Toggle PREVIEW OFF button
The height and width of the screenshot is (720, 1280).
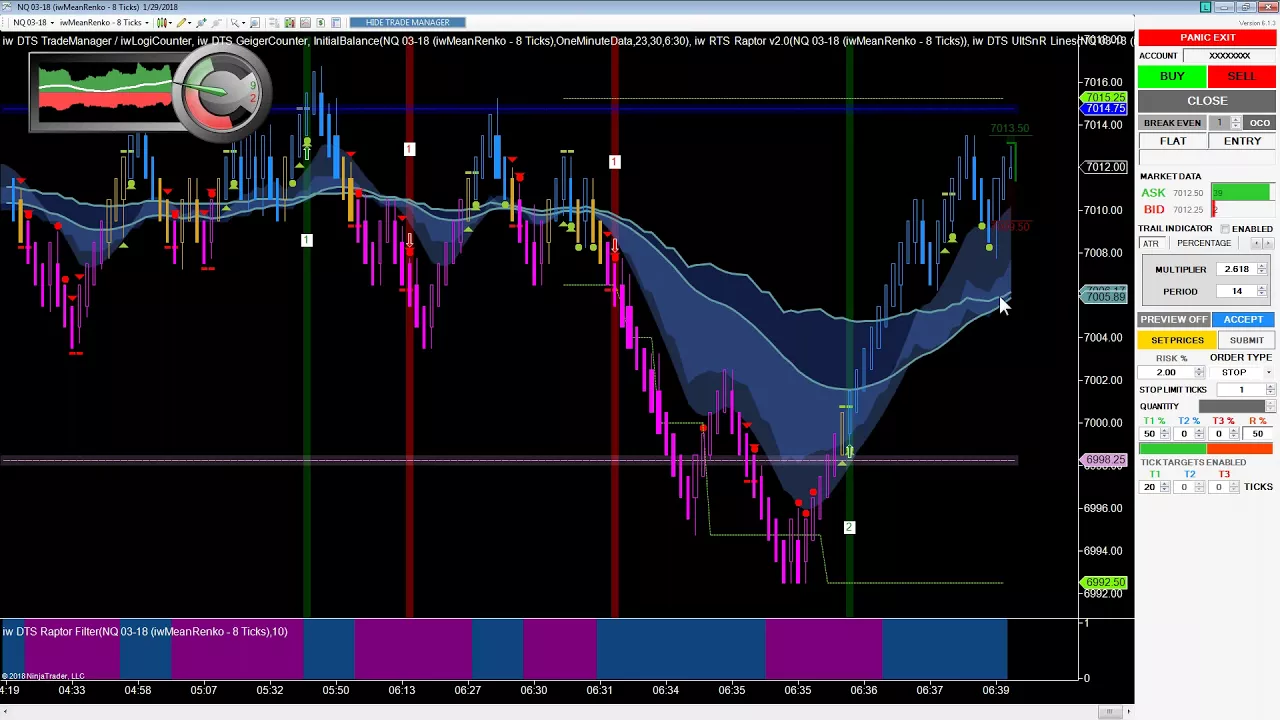pyautogui.click(x=1174, y=319)
